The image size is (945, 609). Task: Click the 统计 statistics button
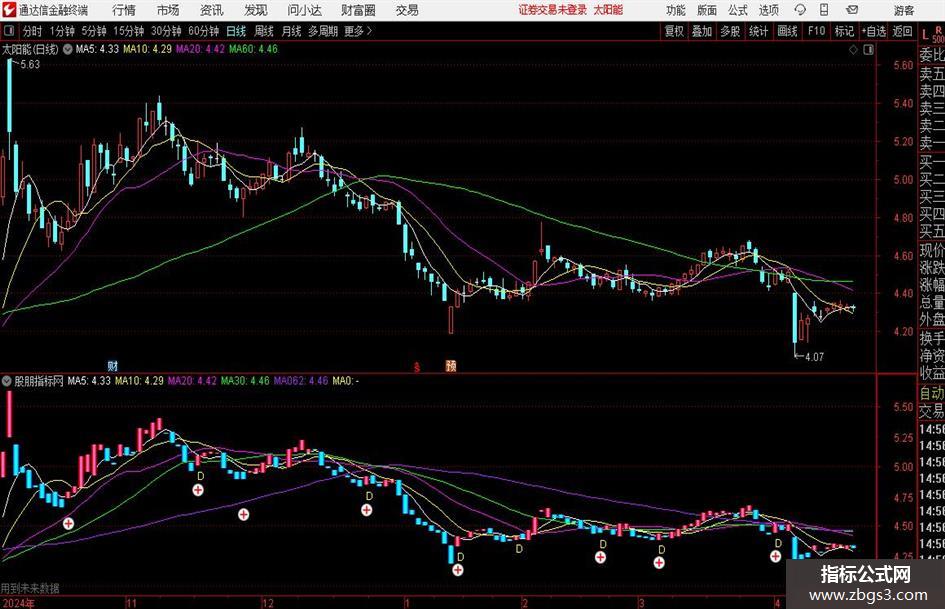click(x=758, y=31)
